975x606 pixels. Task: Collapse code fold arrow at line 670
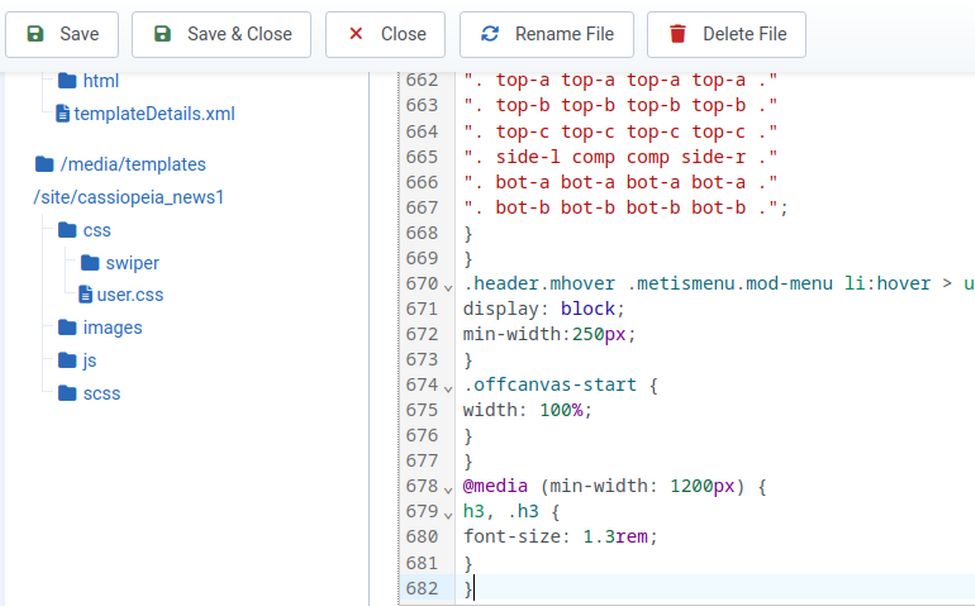pyautogui.click(x=448, y=286)
